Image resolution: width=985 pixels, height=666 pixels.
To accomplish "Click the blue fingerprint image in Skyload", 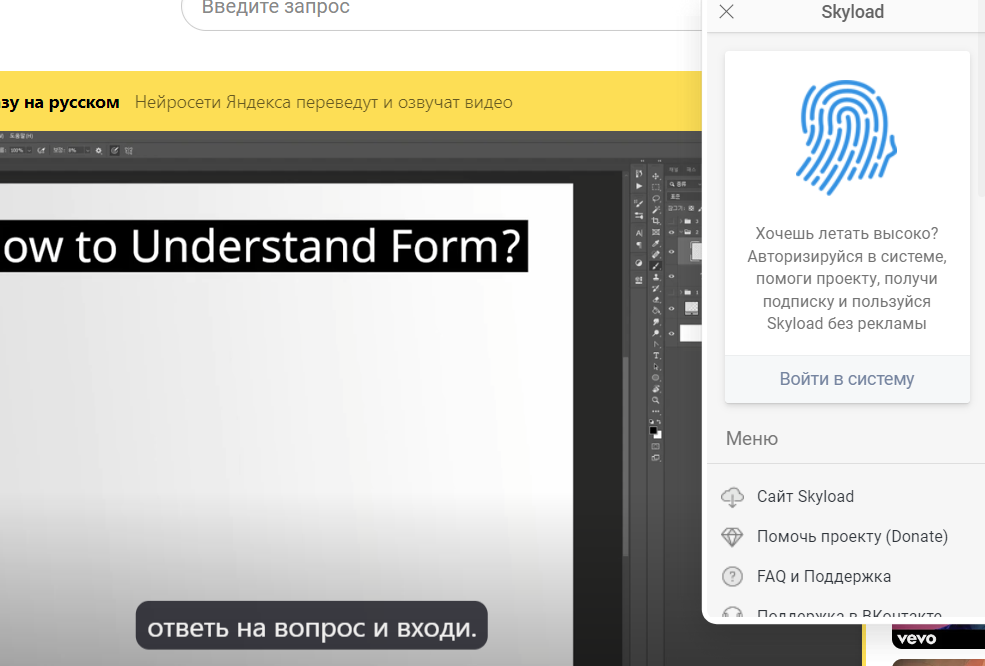I will 846,137.
